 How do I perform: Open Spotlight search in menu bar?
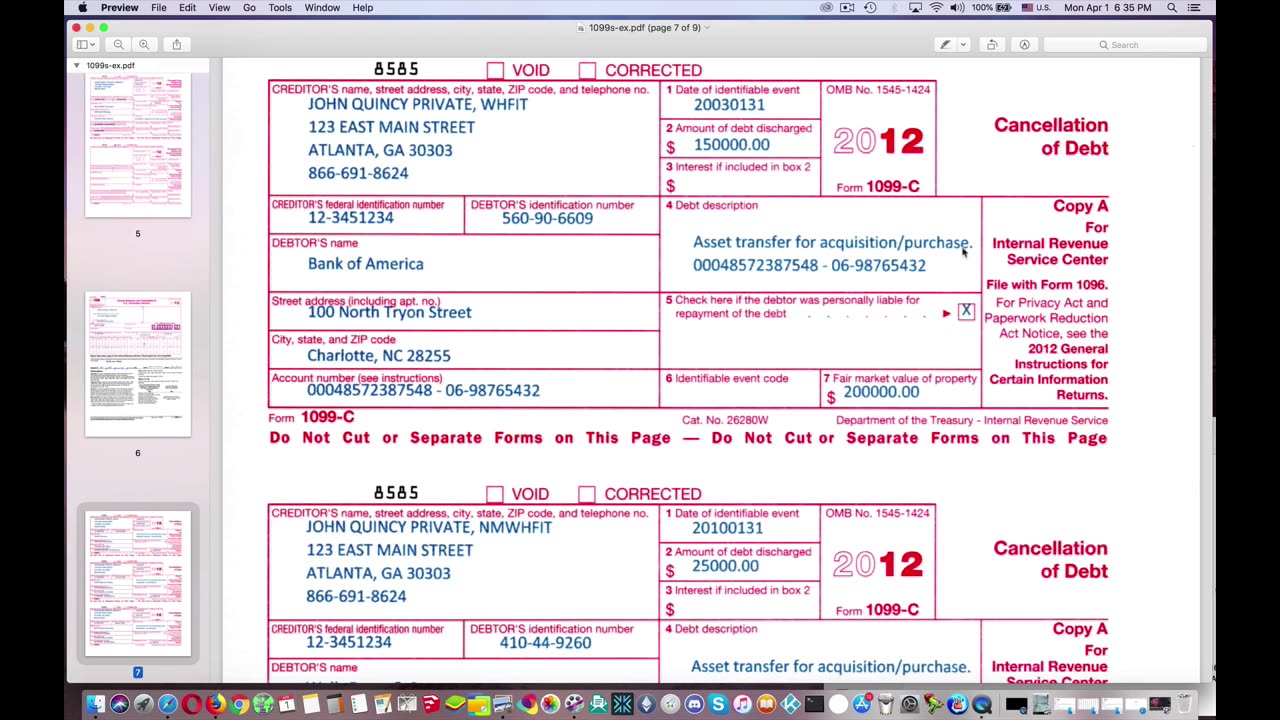pyautogui.click(x=1172, y=8)
